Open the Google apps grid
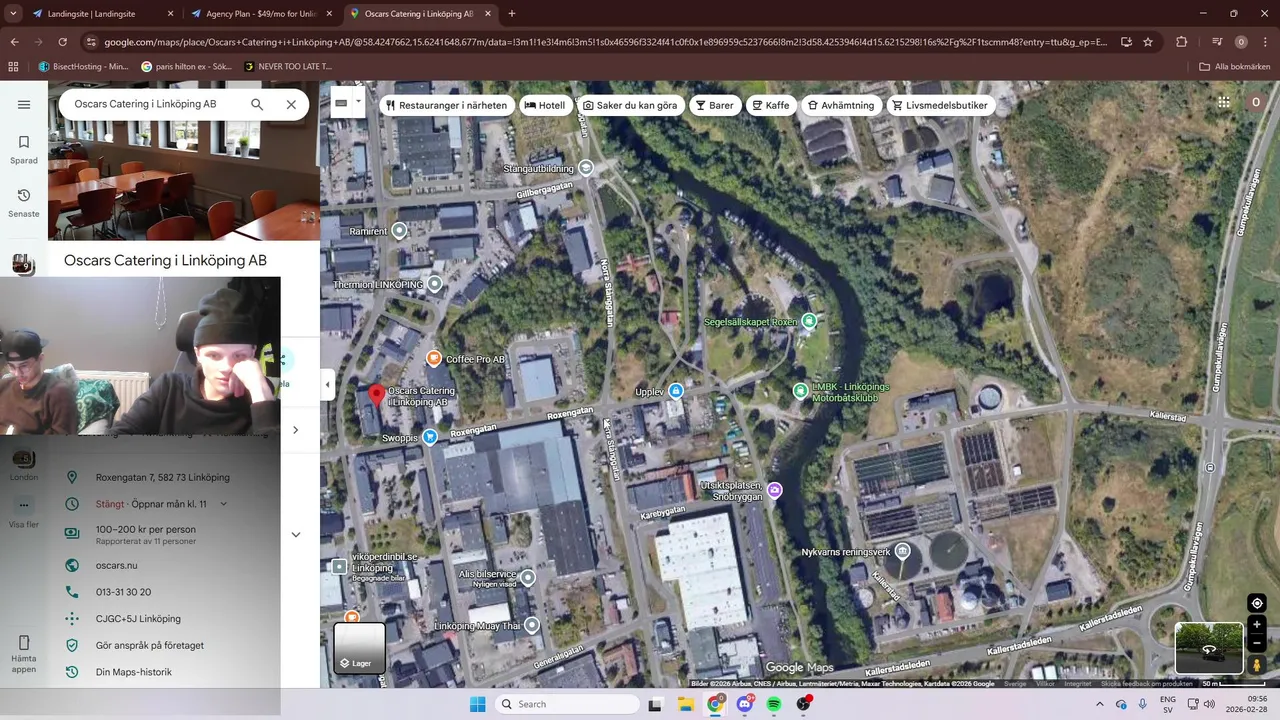The width and height of the screenshot is (1280, 720). click(x=1224, y=102)
